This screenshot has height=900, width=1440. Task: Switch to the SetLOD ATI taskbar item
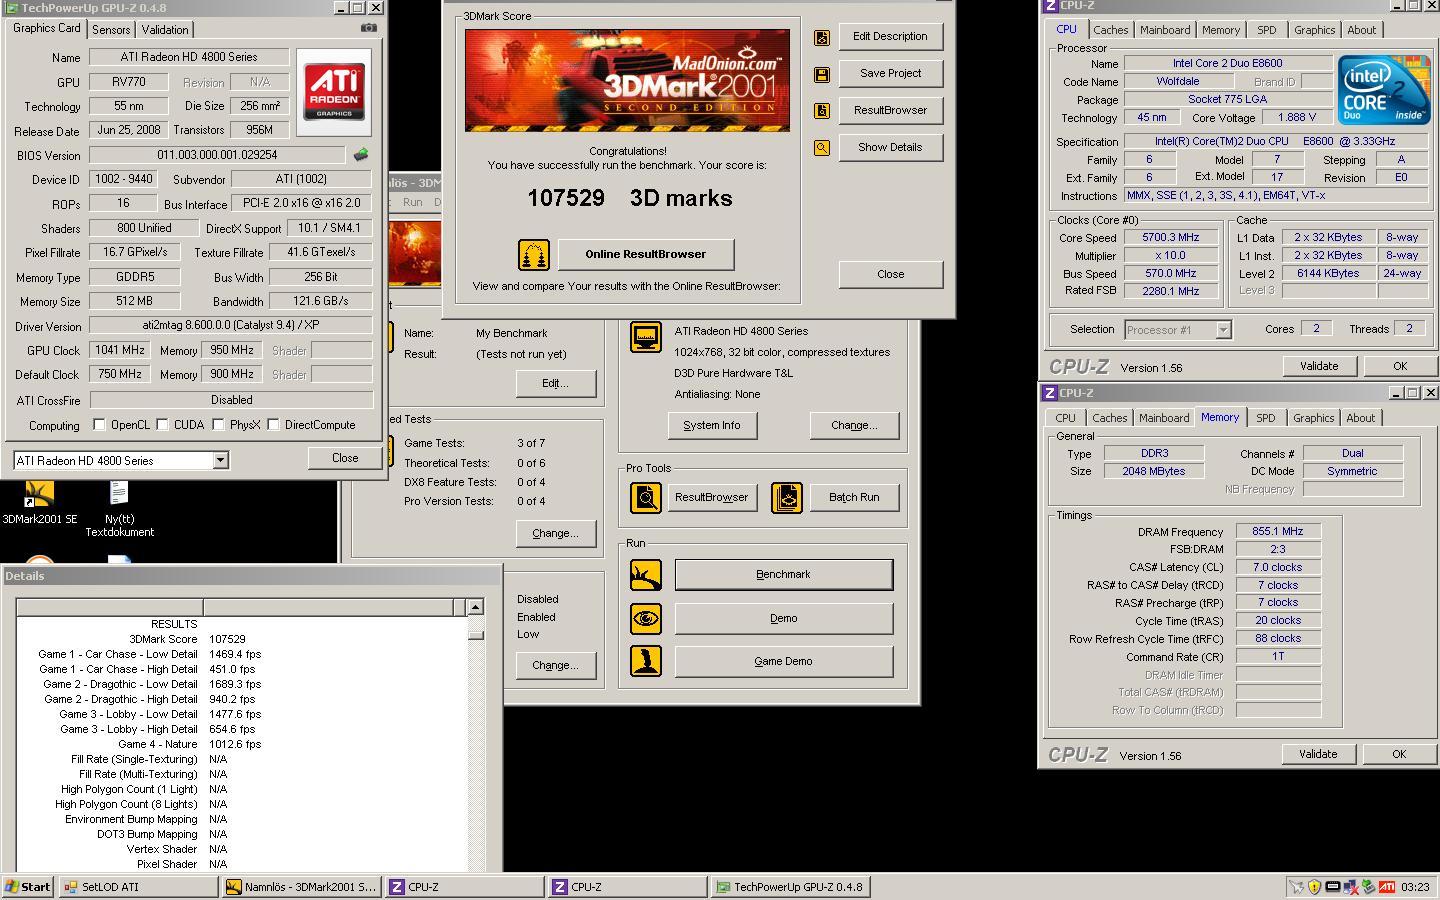point(138,886)
